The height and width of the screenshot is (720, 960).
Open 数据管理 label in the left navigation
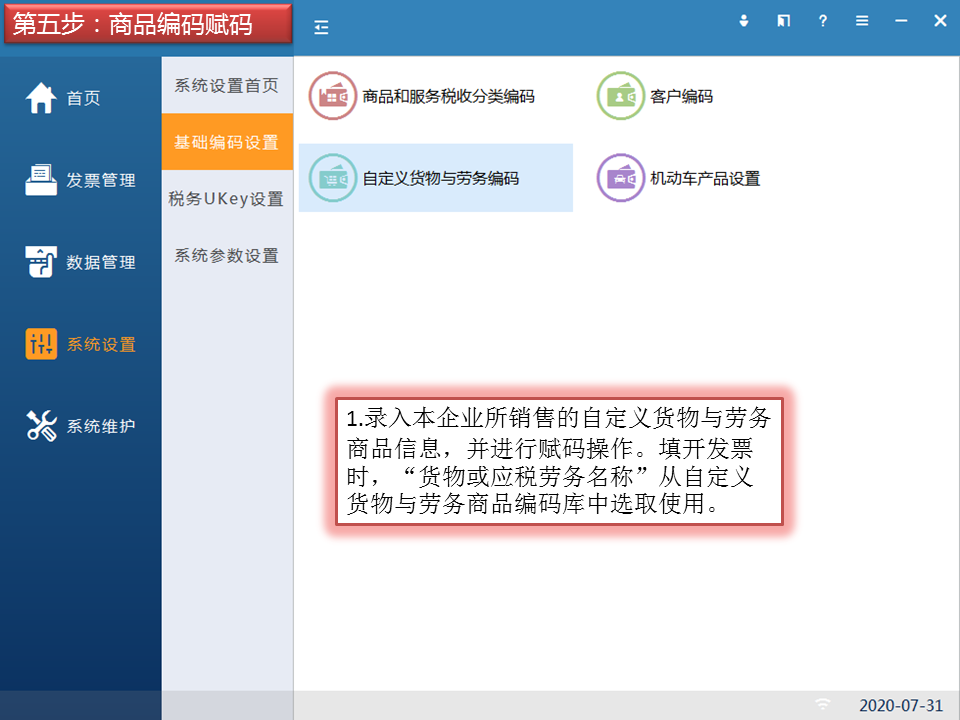click(101, 263)
